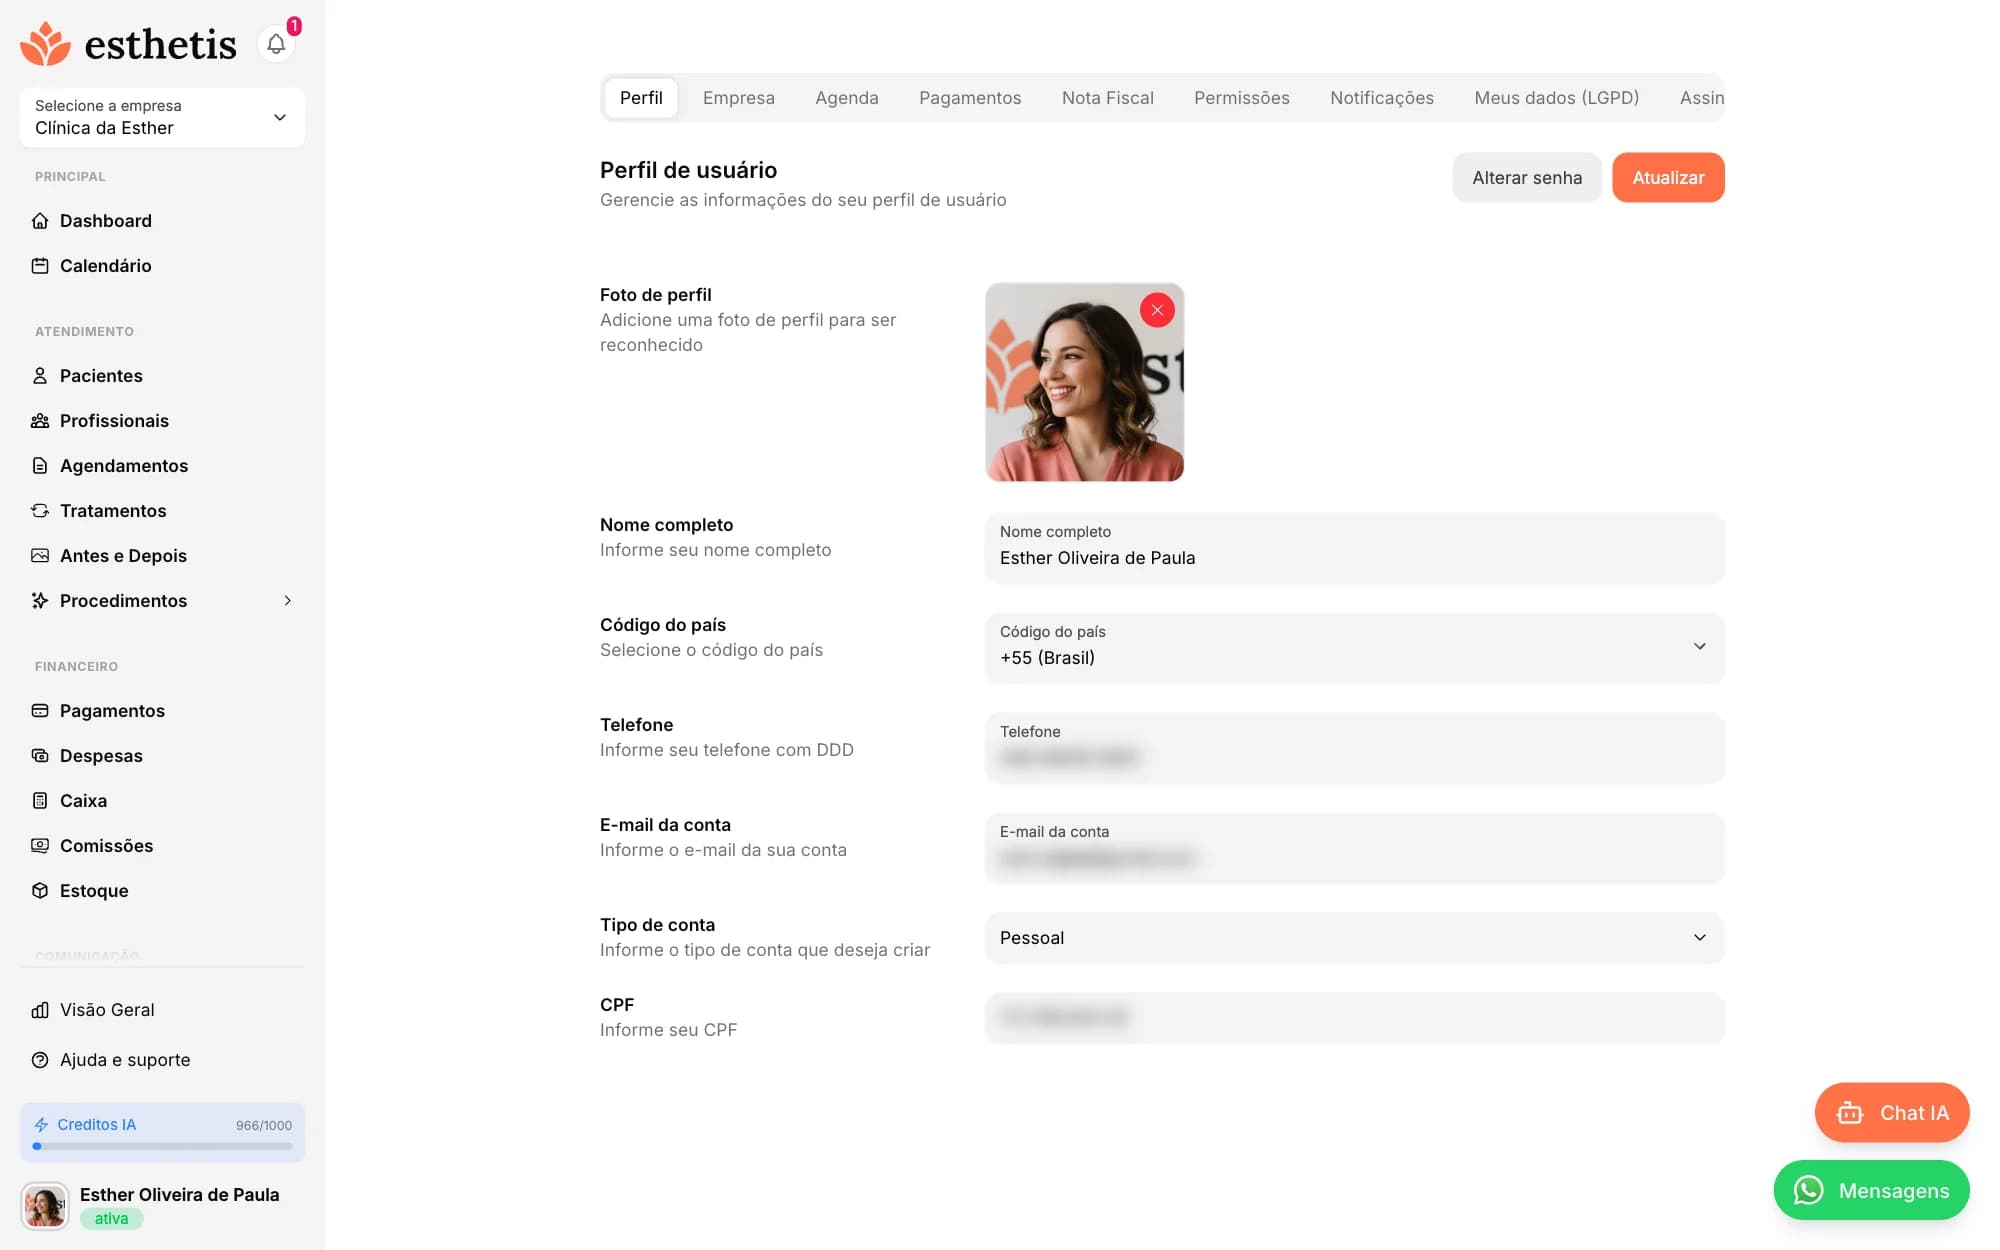
Task: Click the Agendamentos document icon
Action: 40,466
